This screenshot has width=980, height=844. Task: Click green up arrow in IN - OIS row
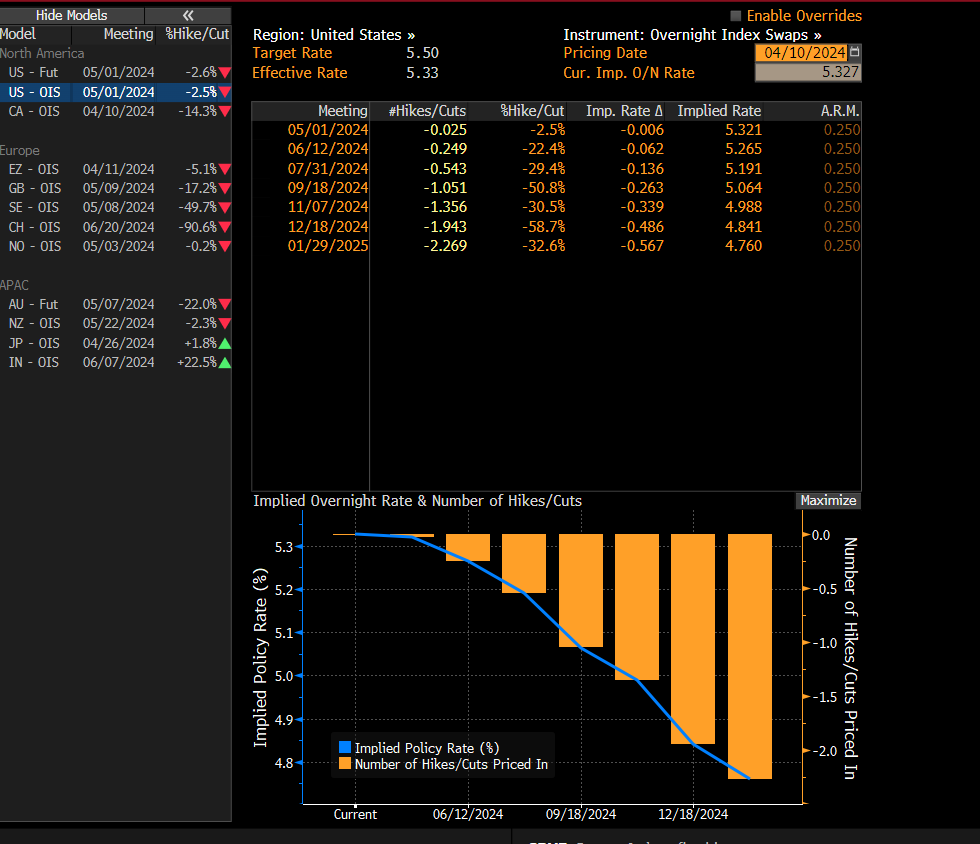coord(225,363)
